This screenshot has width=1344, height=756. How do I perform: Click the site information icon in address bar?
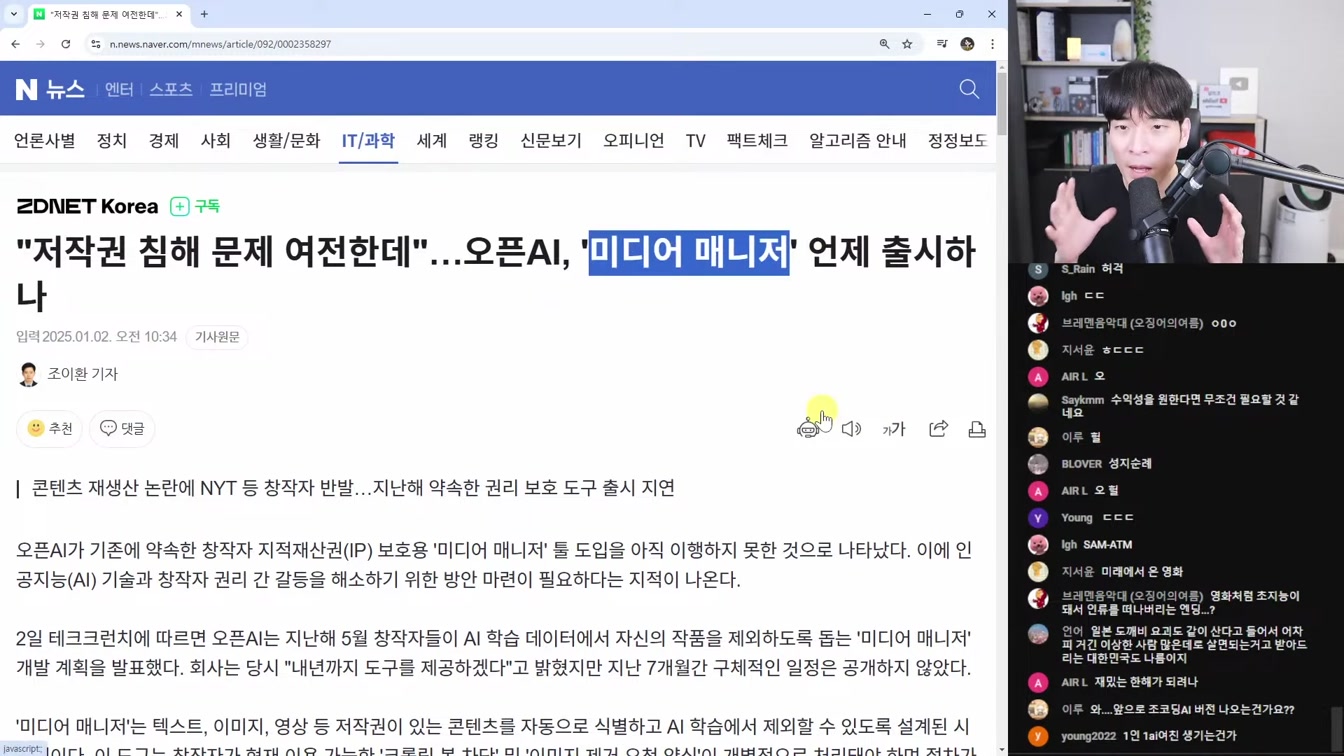[x=96, y=44]
